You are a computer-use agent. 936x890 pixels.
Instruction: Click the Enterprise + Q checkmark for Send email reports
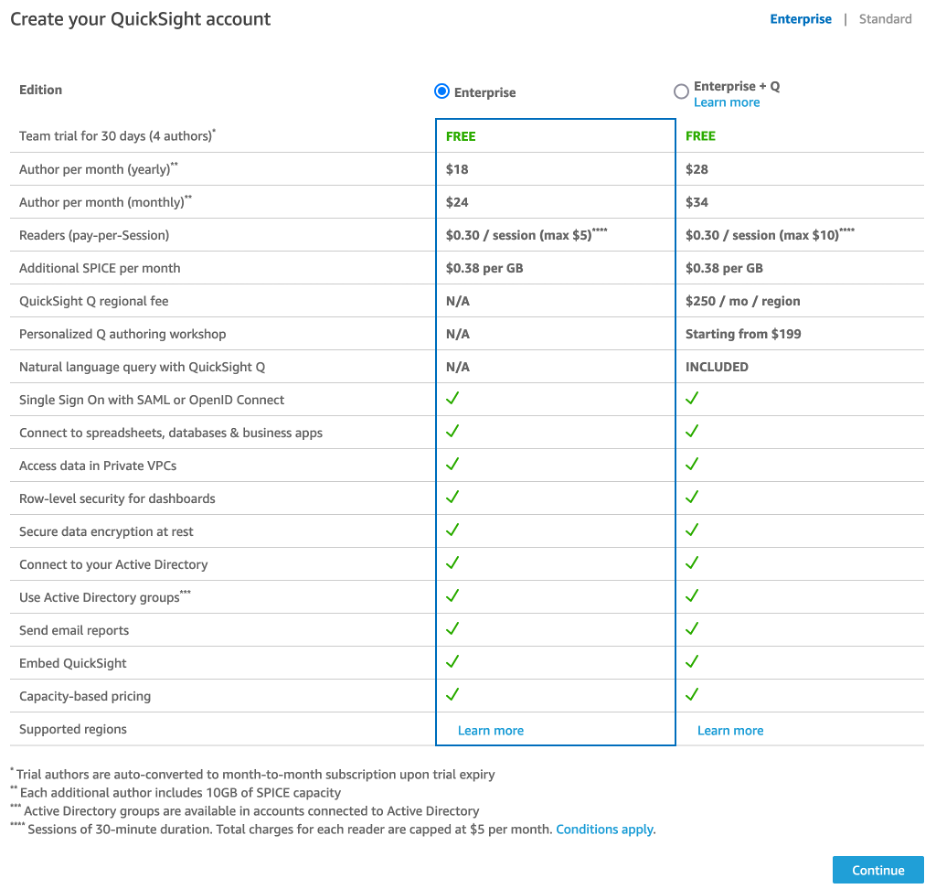(x=692, y=630)
